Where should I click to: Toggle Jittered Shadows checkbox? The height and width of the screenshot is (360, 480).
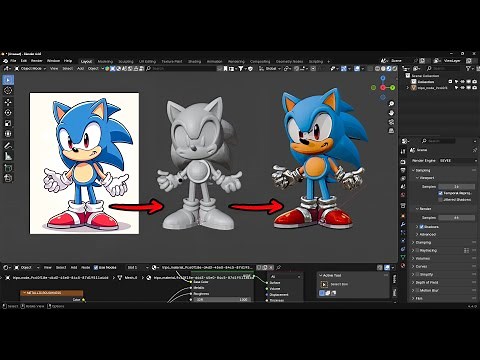click(x=440, y=200)
